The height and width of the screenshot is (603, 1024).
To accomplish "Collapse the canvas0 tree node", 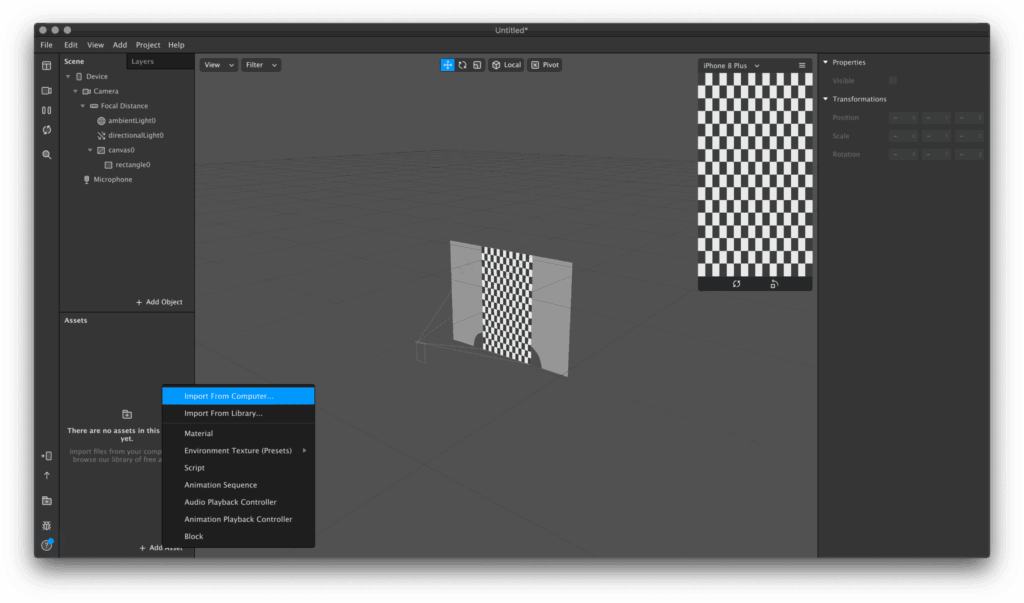I will click(x=90, y=150).
